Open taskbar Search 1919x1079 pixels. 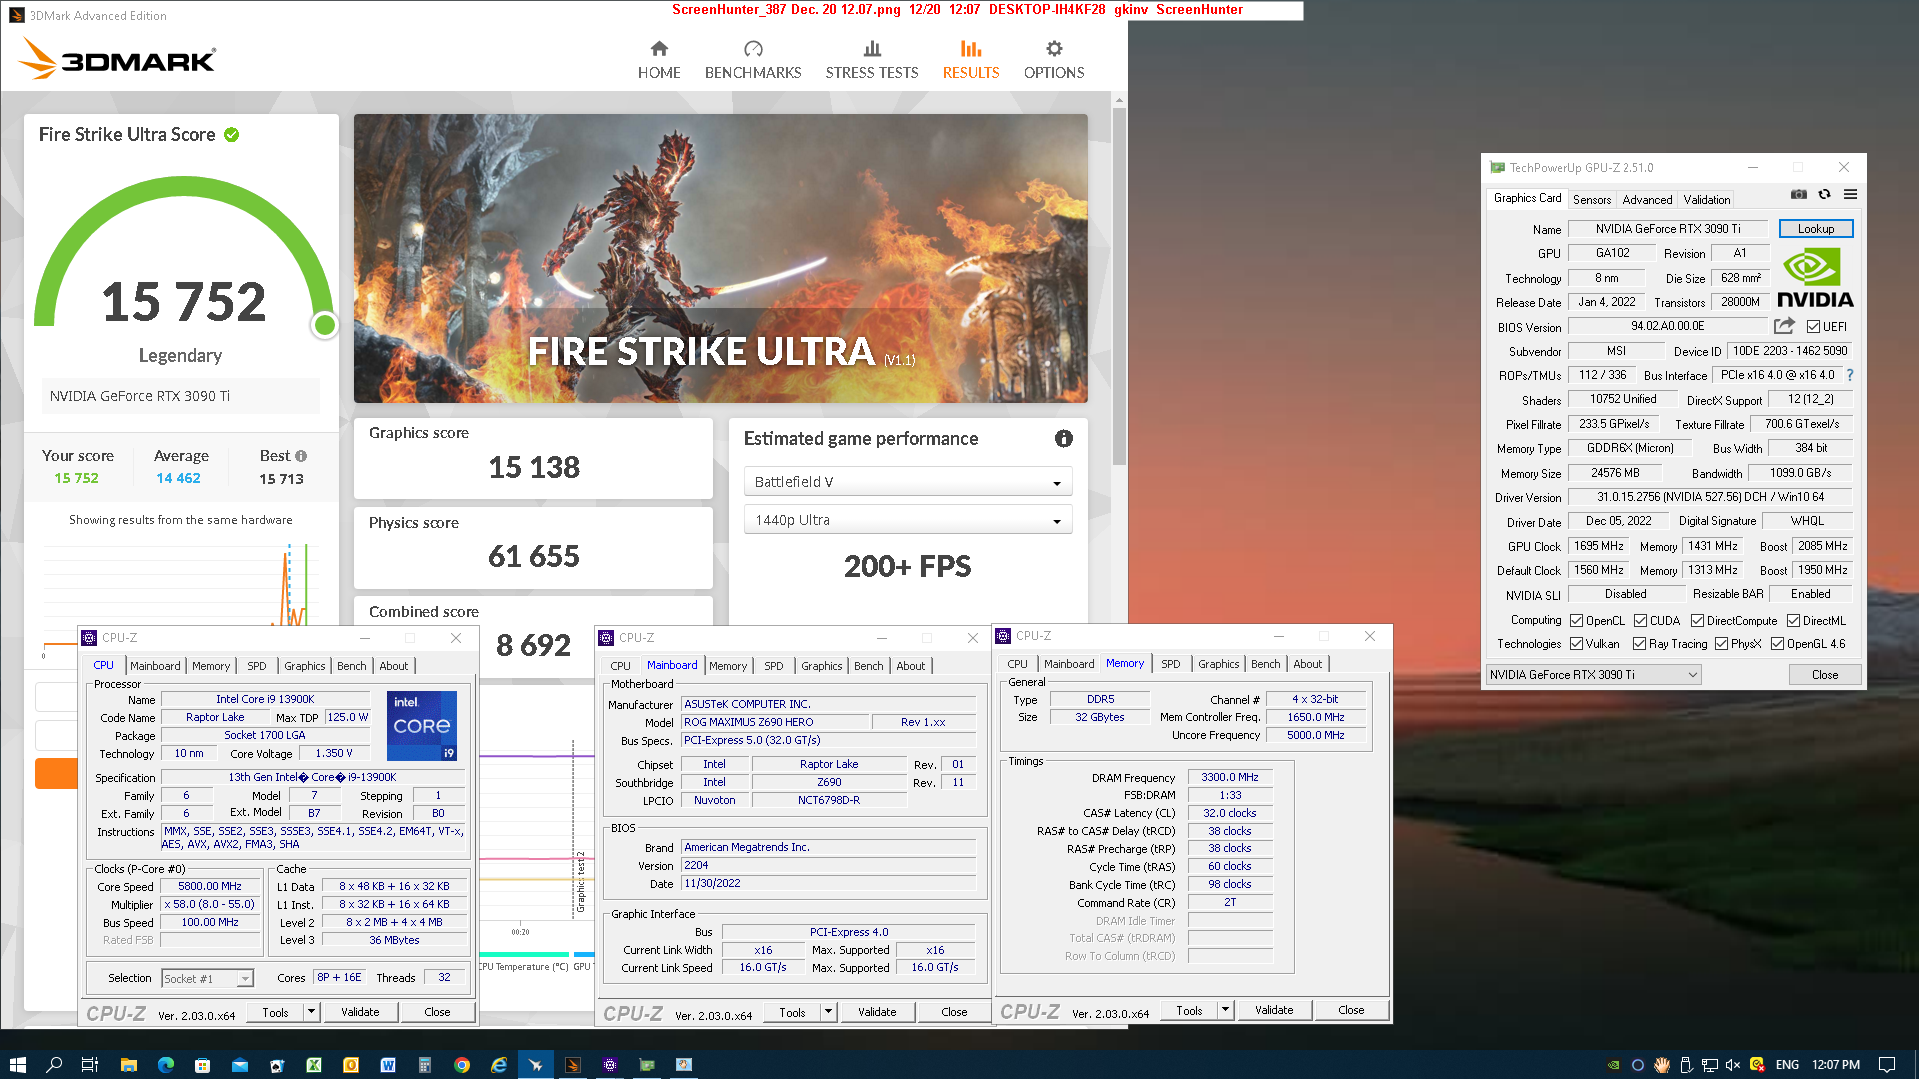click(54, 1065)
